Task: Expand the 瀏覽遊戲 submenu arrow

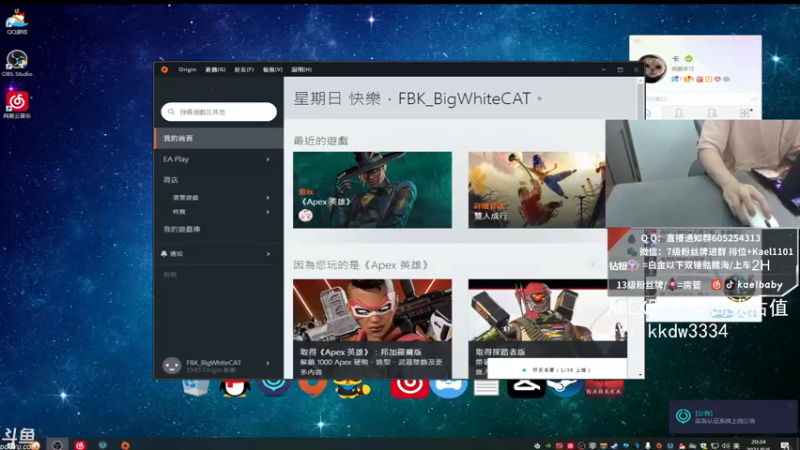Action: [268, 197]
